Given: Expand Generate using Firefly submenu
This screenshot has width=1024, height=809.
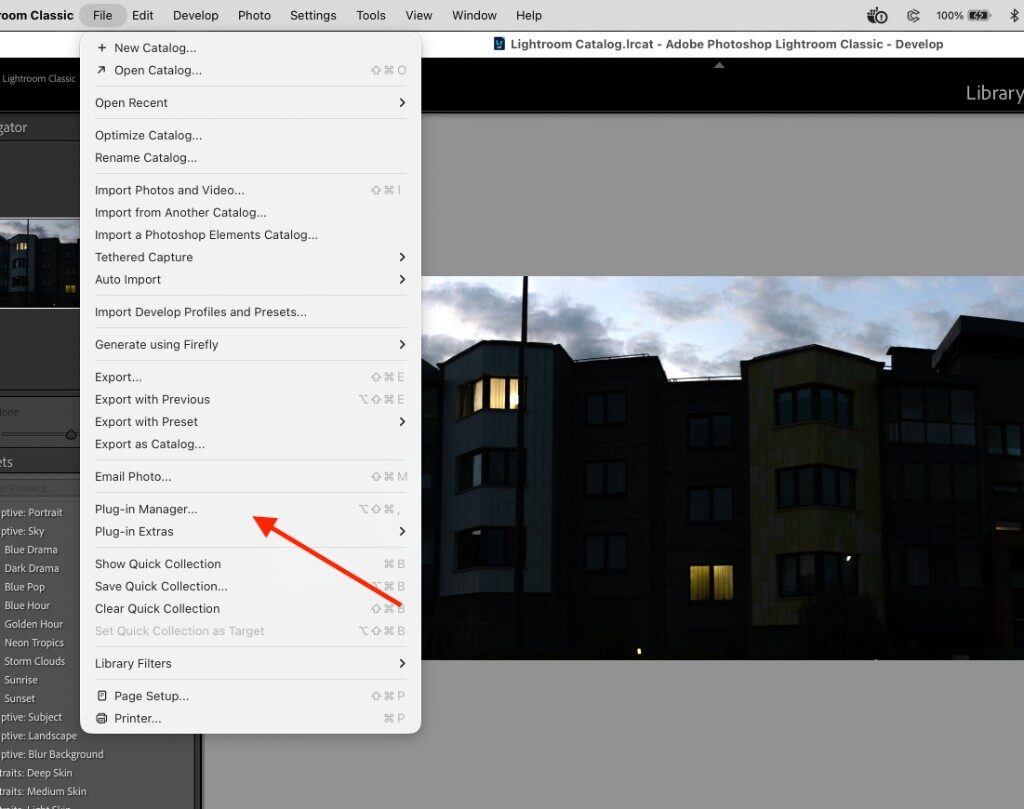Looking at the screenshot, I should (x=402, y=344).
